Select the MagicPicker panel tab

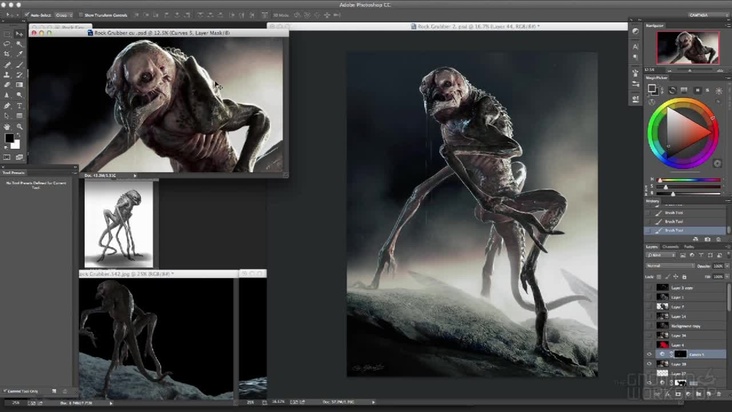[657, 77]
